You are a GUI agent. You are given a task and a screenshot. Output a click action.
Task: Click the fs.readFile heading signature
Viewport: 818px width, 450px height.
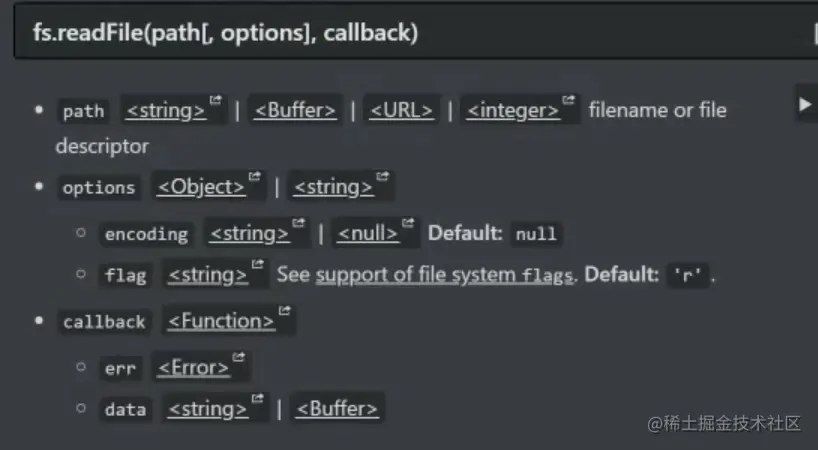(x=225, y=33)
